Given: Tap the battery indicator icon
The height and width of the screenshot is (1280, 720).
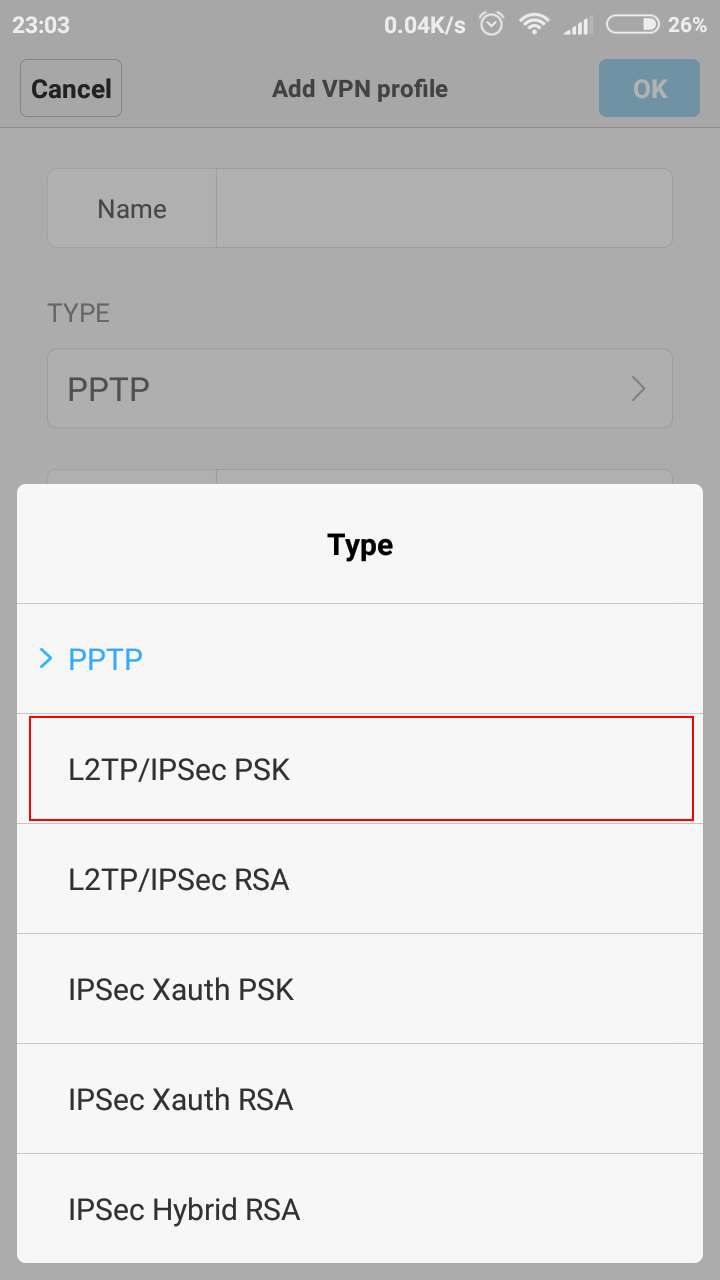Looking at the screenshot, I should click(633, 25).
